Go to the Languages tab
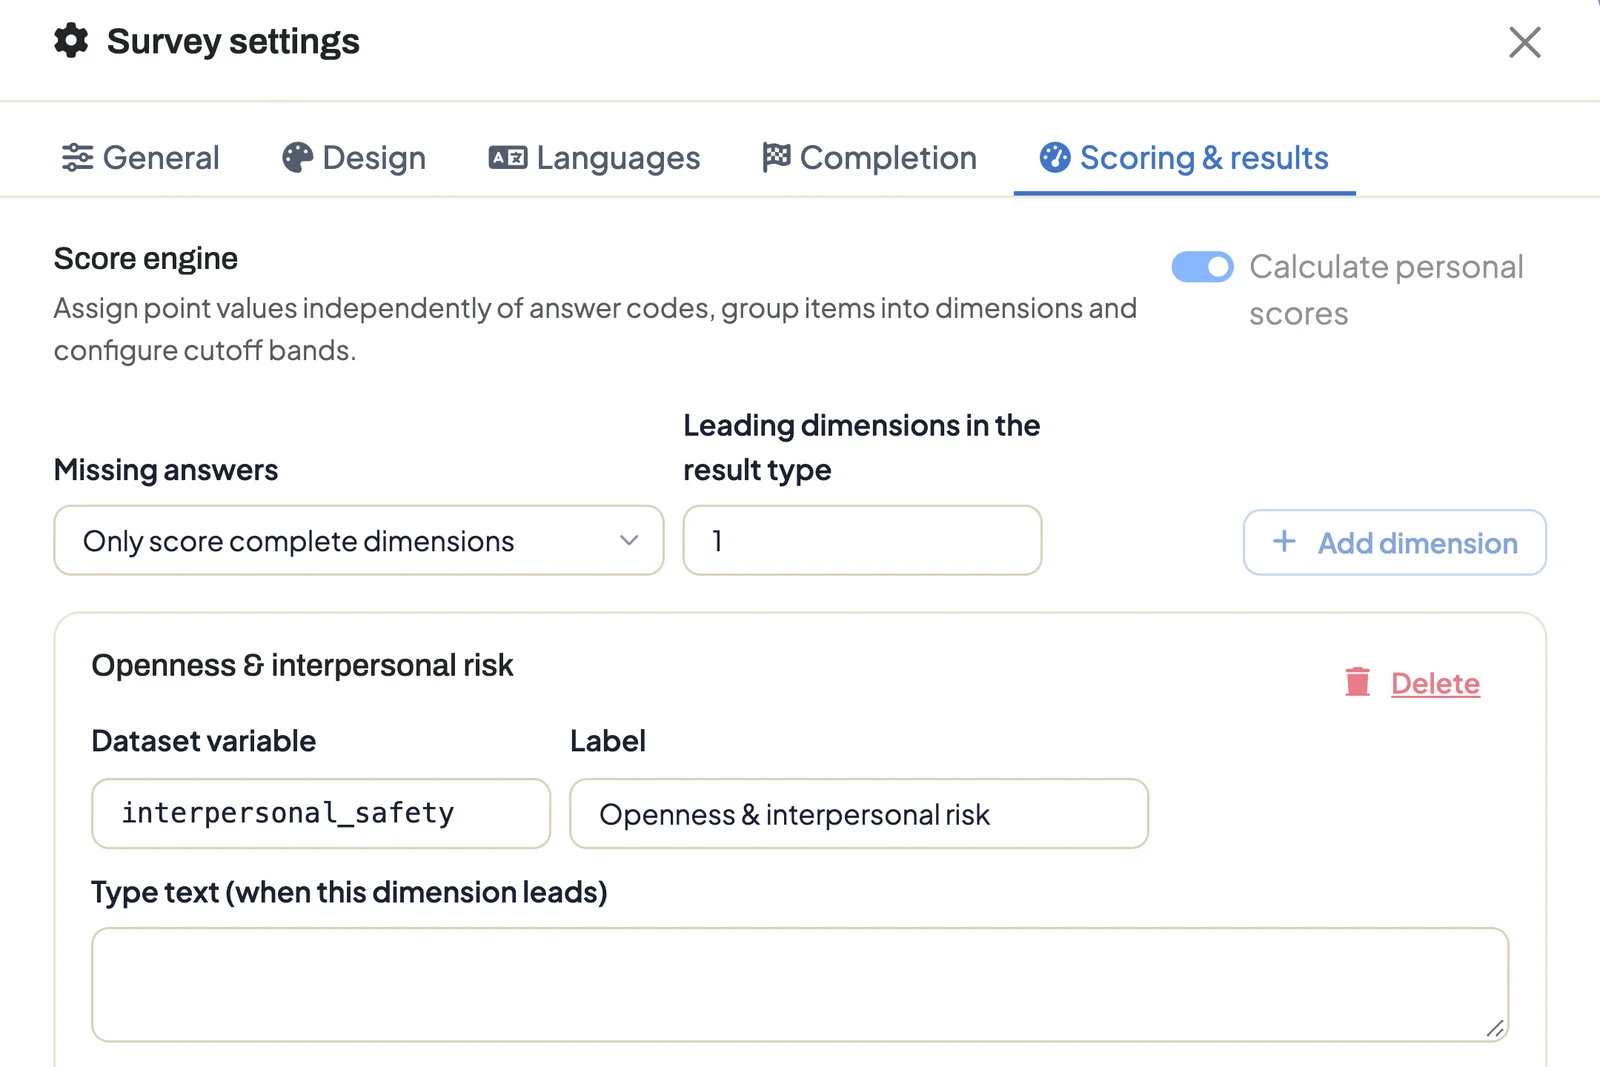The height and width of the screenshot is (1067, 1600). point(594,157)
